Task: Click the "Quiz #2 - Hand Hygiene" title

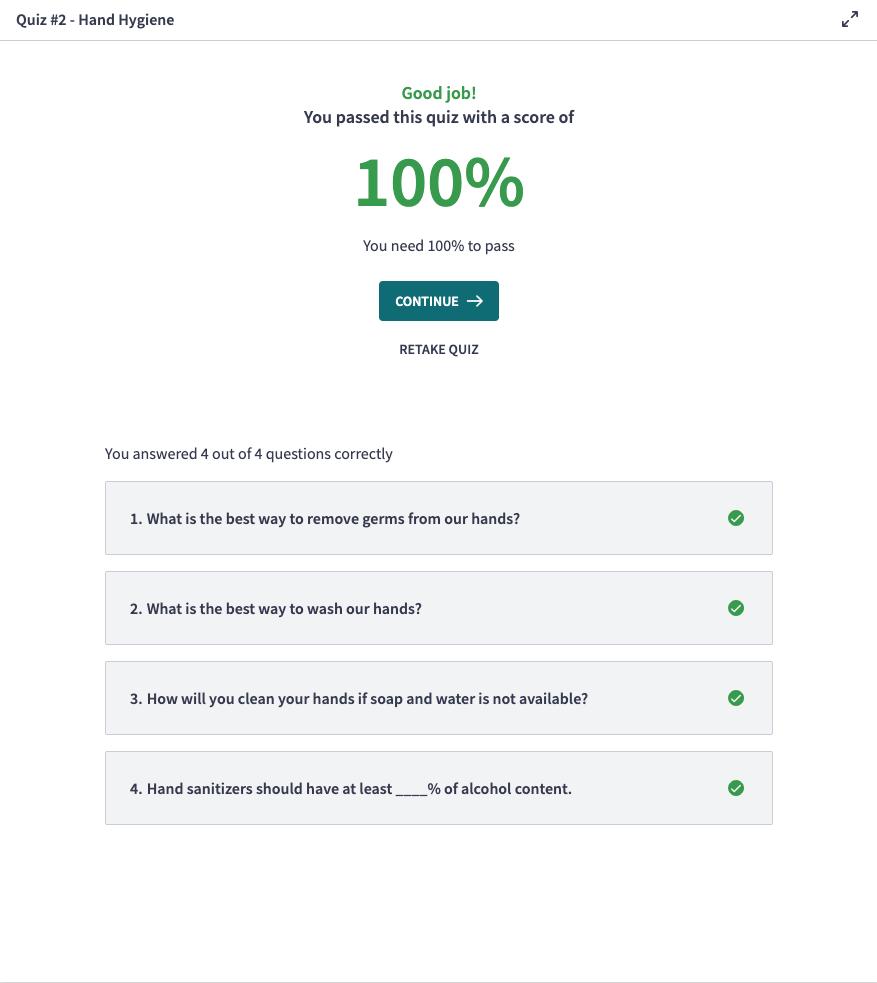Action: pos(95,20)
